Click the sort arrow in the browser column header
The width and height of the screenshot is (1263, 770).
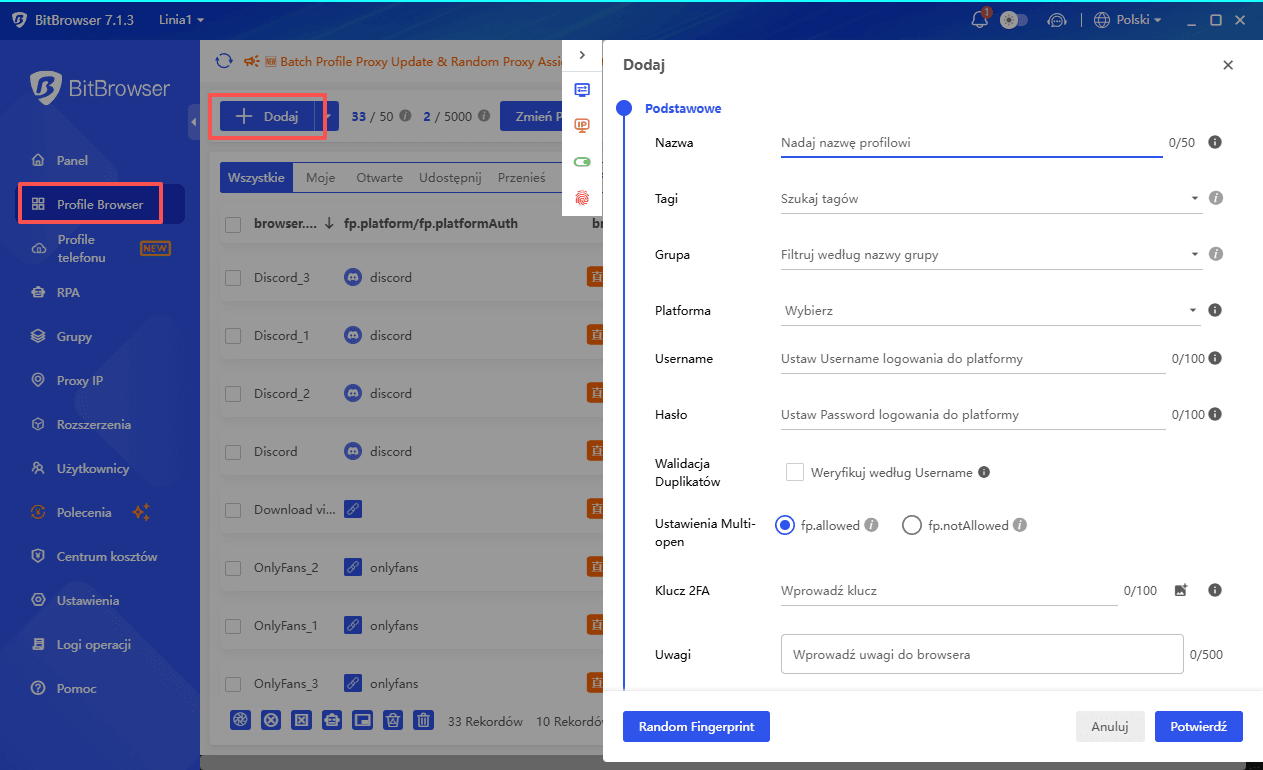329,224
